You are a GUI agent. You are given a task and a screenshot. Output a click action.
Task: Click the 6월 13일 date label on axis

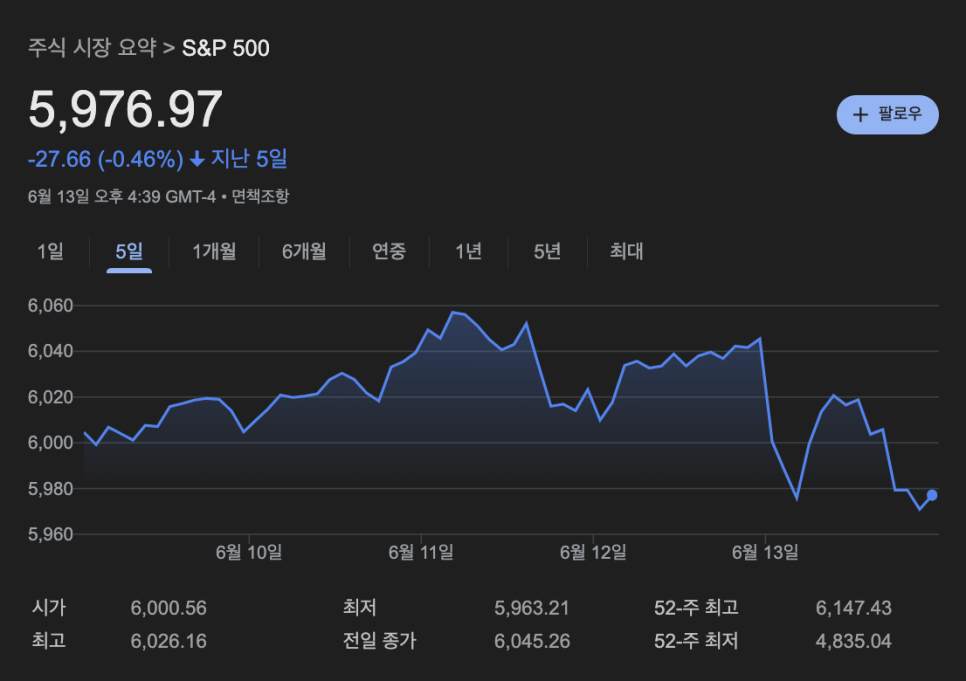point(765,552)
